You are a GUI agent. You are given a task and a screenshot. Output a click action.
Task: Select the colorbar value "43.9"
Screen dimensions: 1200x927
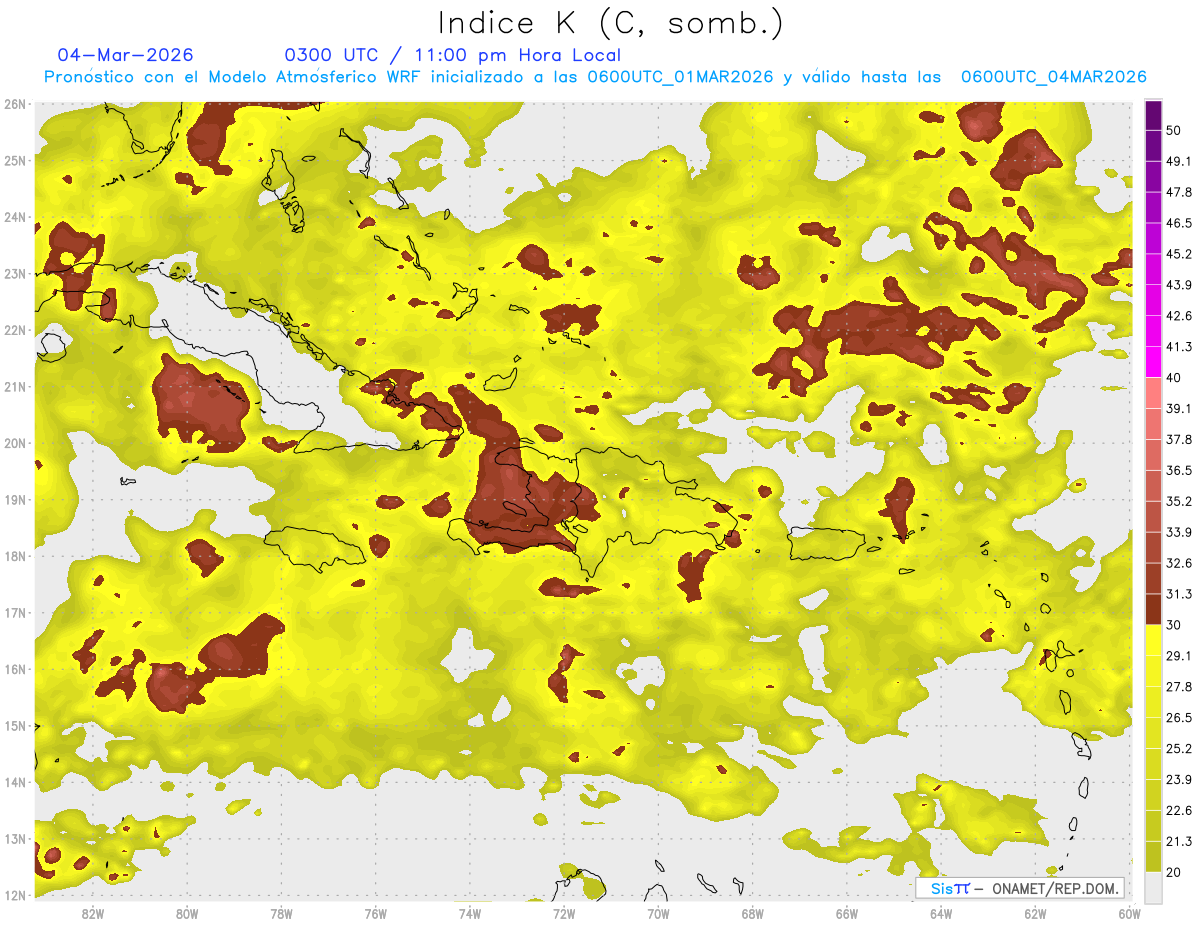tap(1178, 285)
